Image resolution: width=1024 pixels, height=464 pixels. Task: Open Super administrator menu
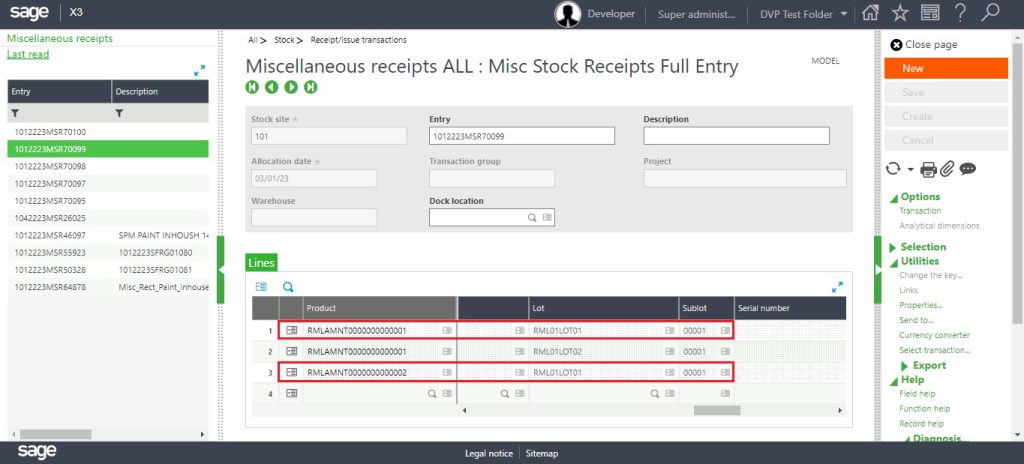point(696,14)
